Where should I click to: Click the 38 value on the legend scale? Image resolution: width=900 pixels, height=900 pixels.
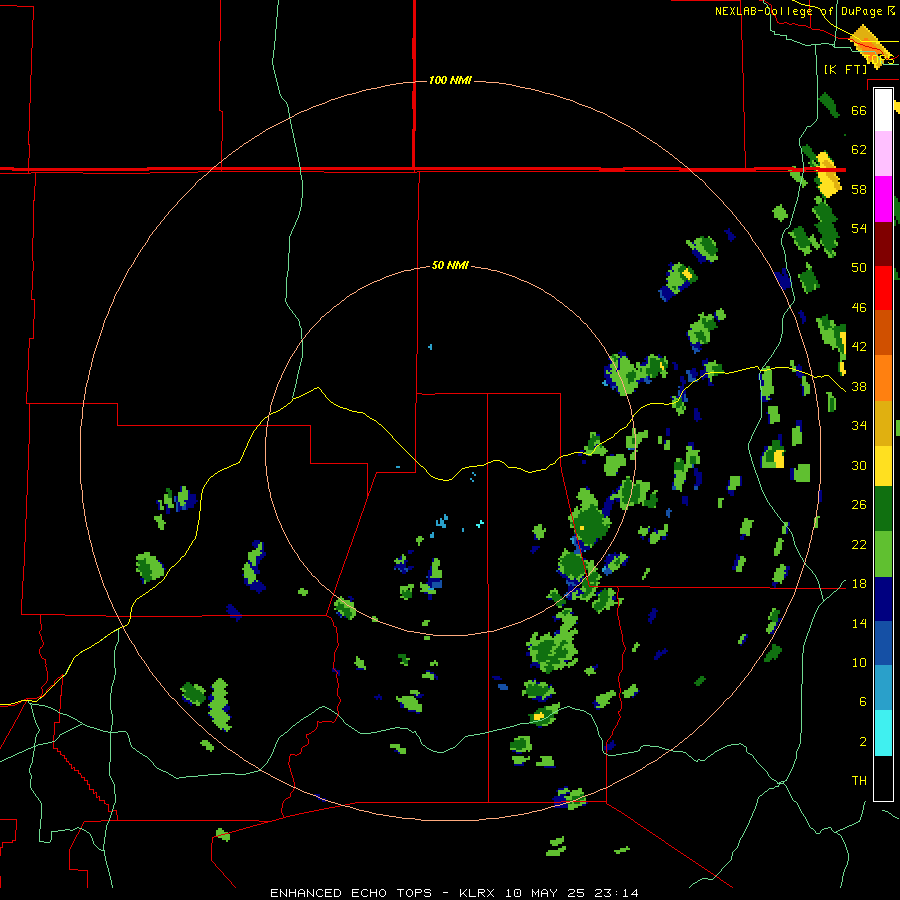[x=859, y=386]
